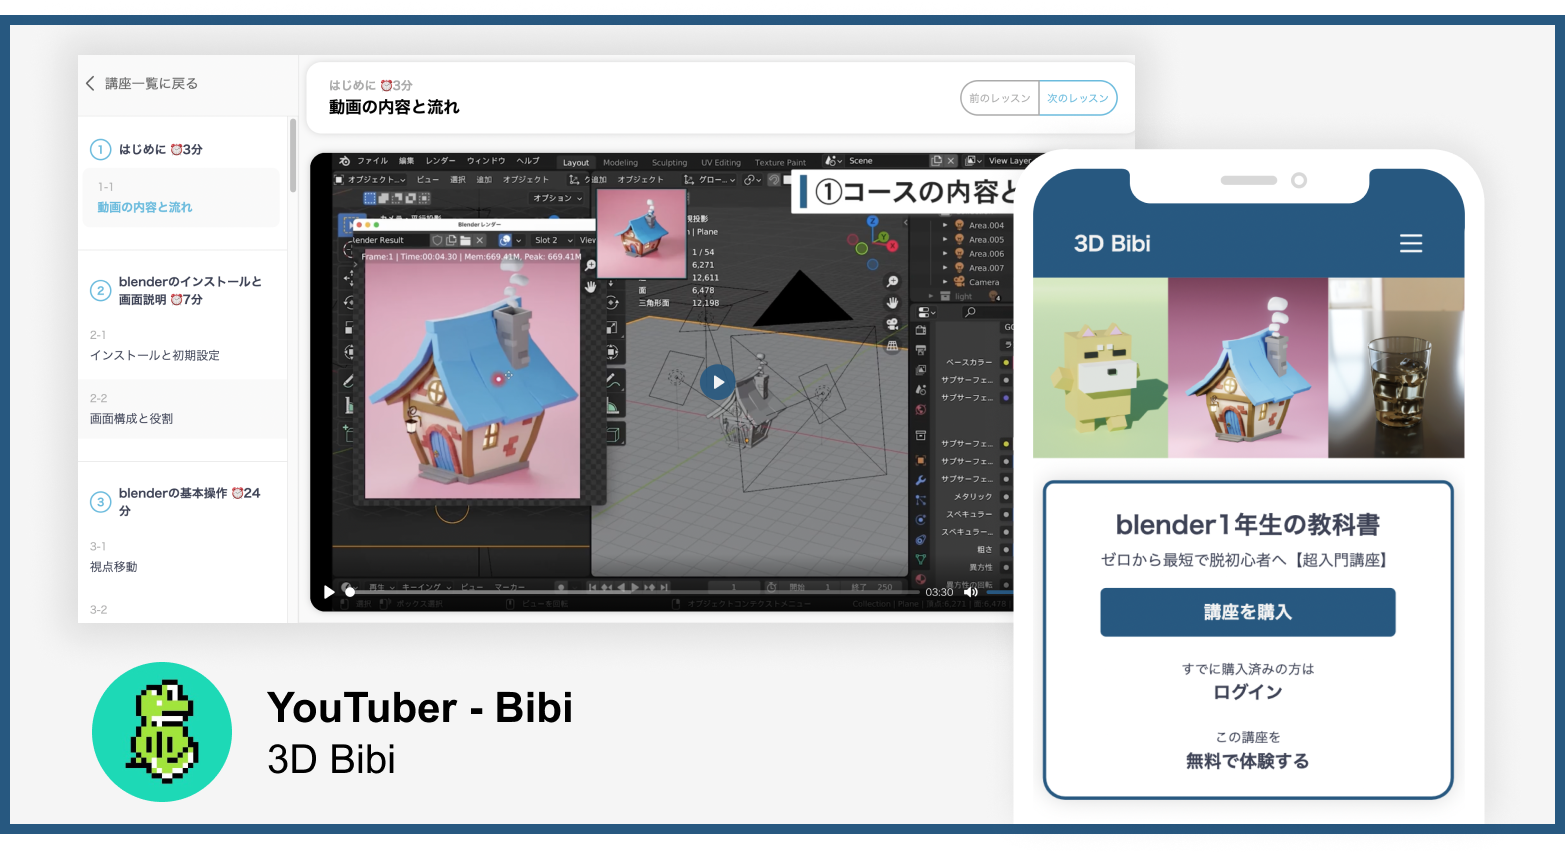Open the 編集 menu in Blender
1565x859 pixels.
coord(406,161)
